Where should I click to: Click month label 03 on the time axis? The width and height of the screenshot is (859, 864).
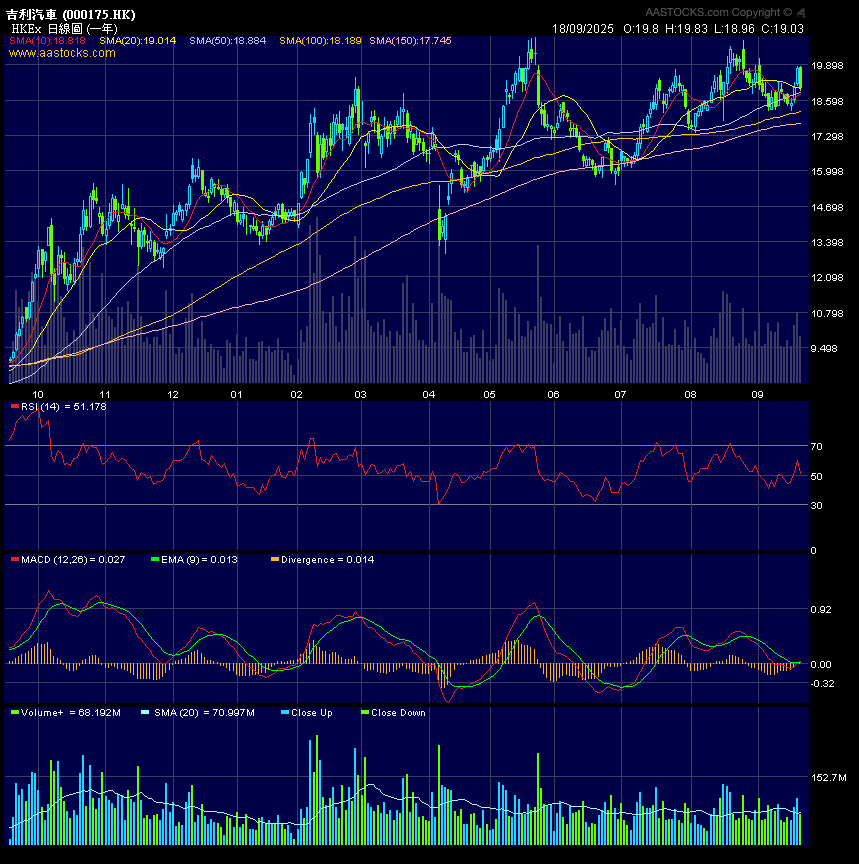(360, 395)
